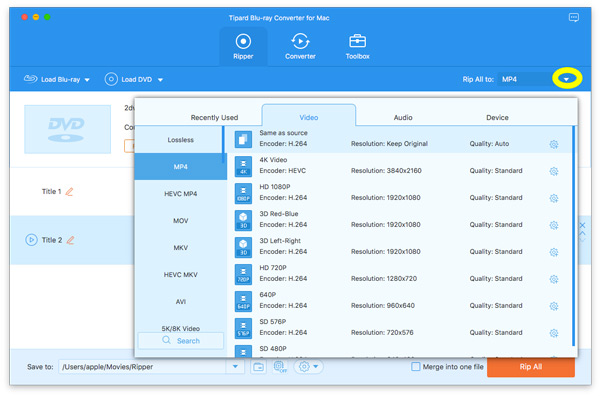Select the HD 720P format icon

coord(243,274)
